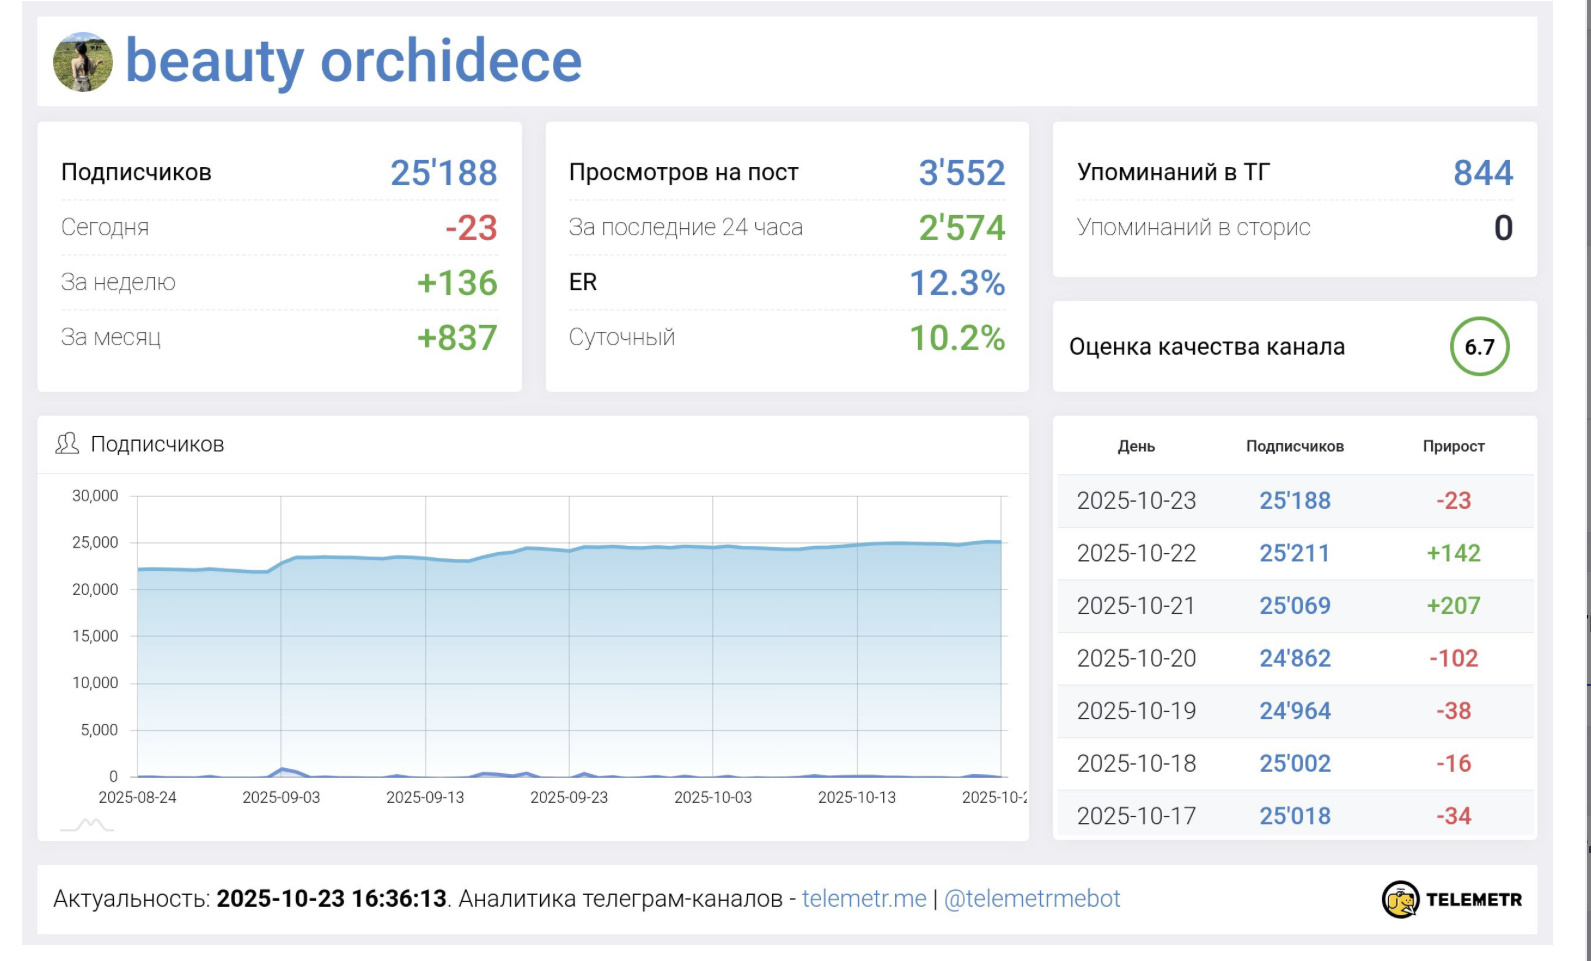Image resolution: width=1591 pixels, height=961 pixels.
Task: Click the +207 growth value
Action: point(1453,606)
